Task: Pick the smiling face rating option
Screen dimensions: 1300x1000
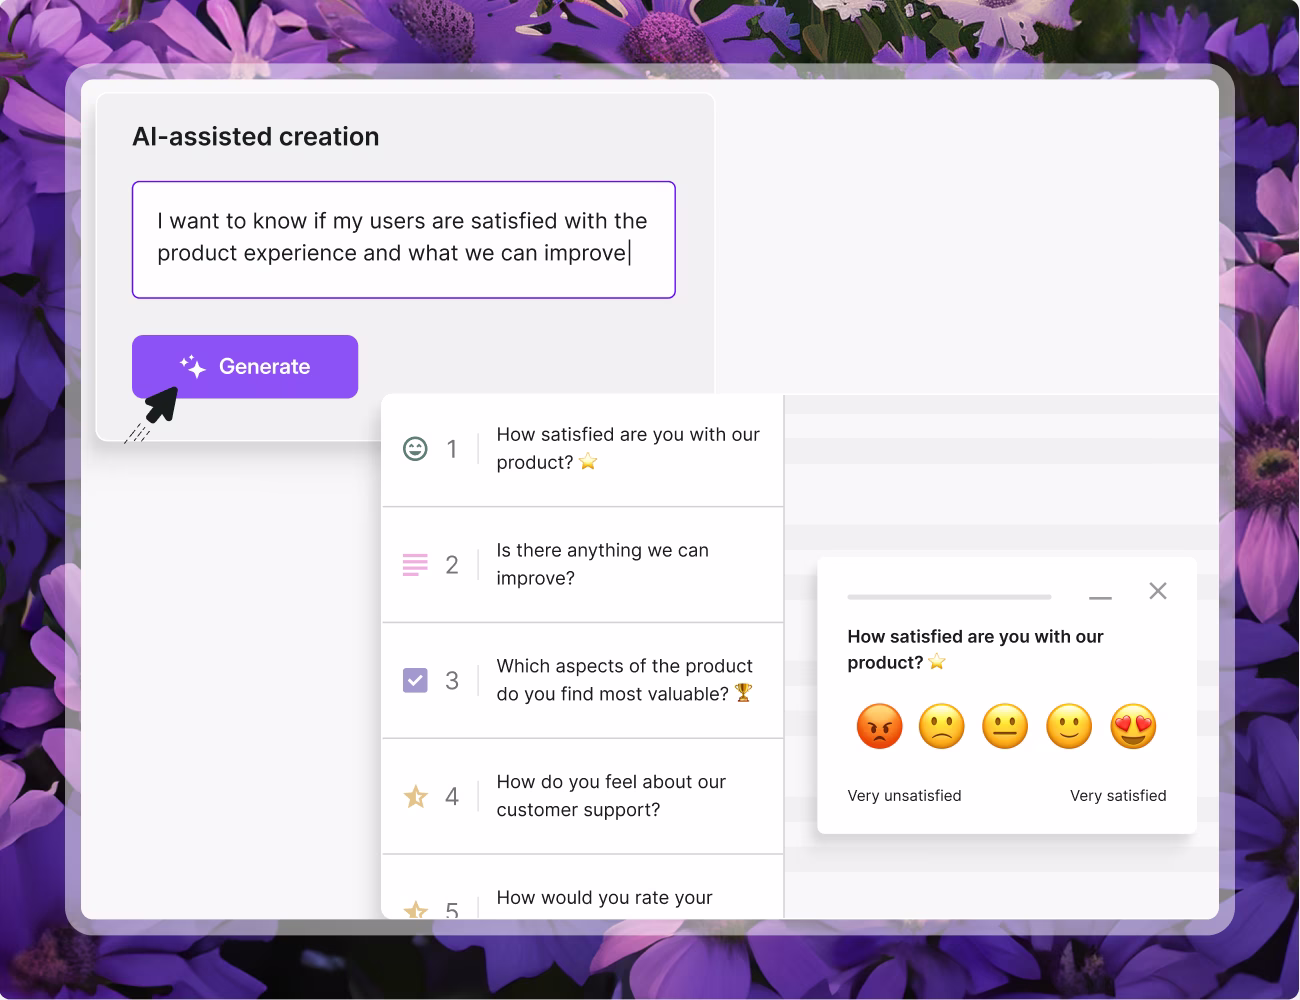Action: coord(1068,726)
